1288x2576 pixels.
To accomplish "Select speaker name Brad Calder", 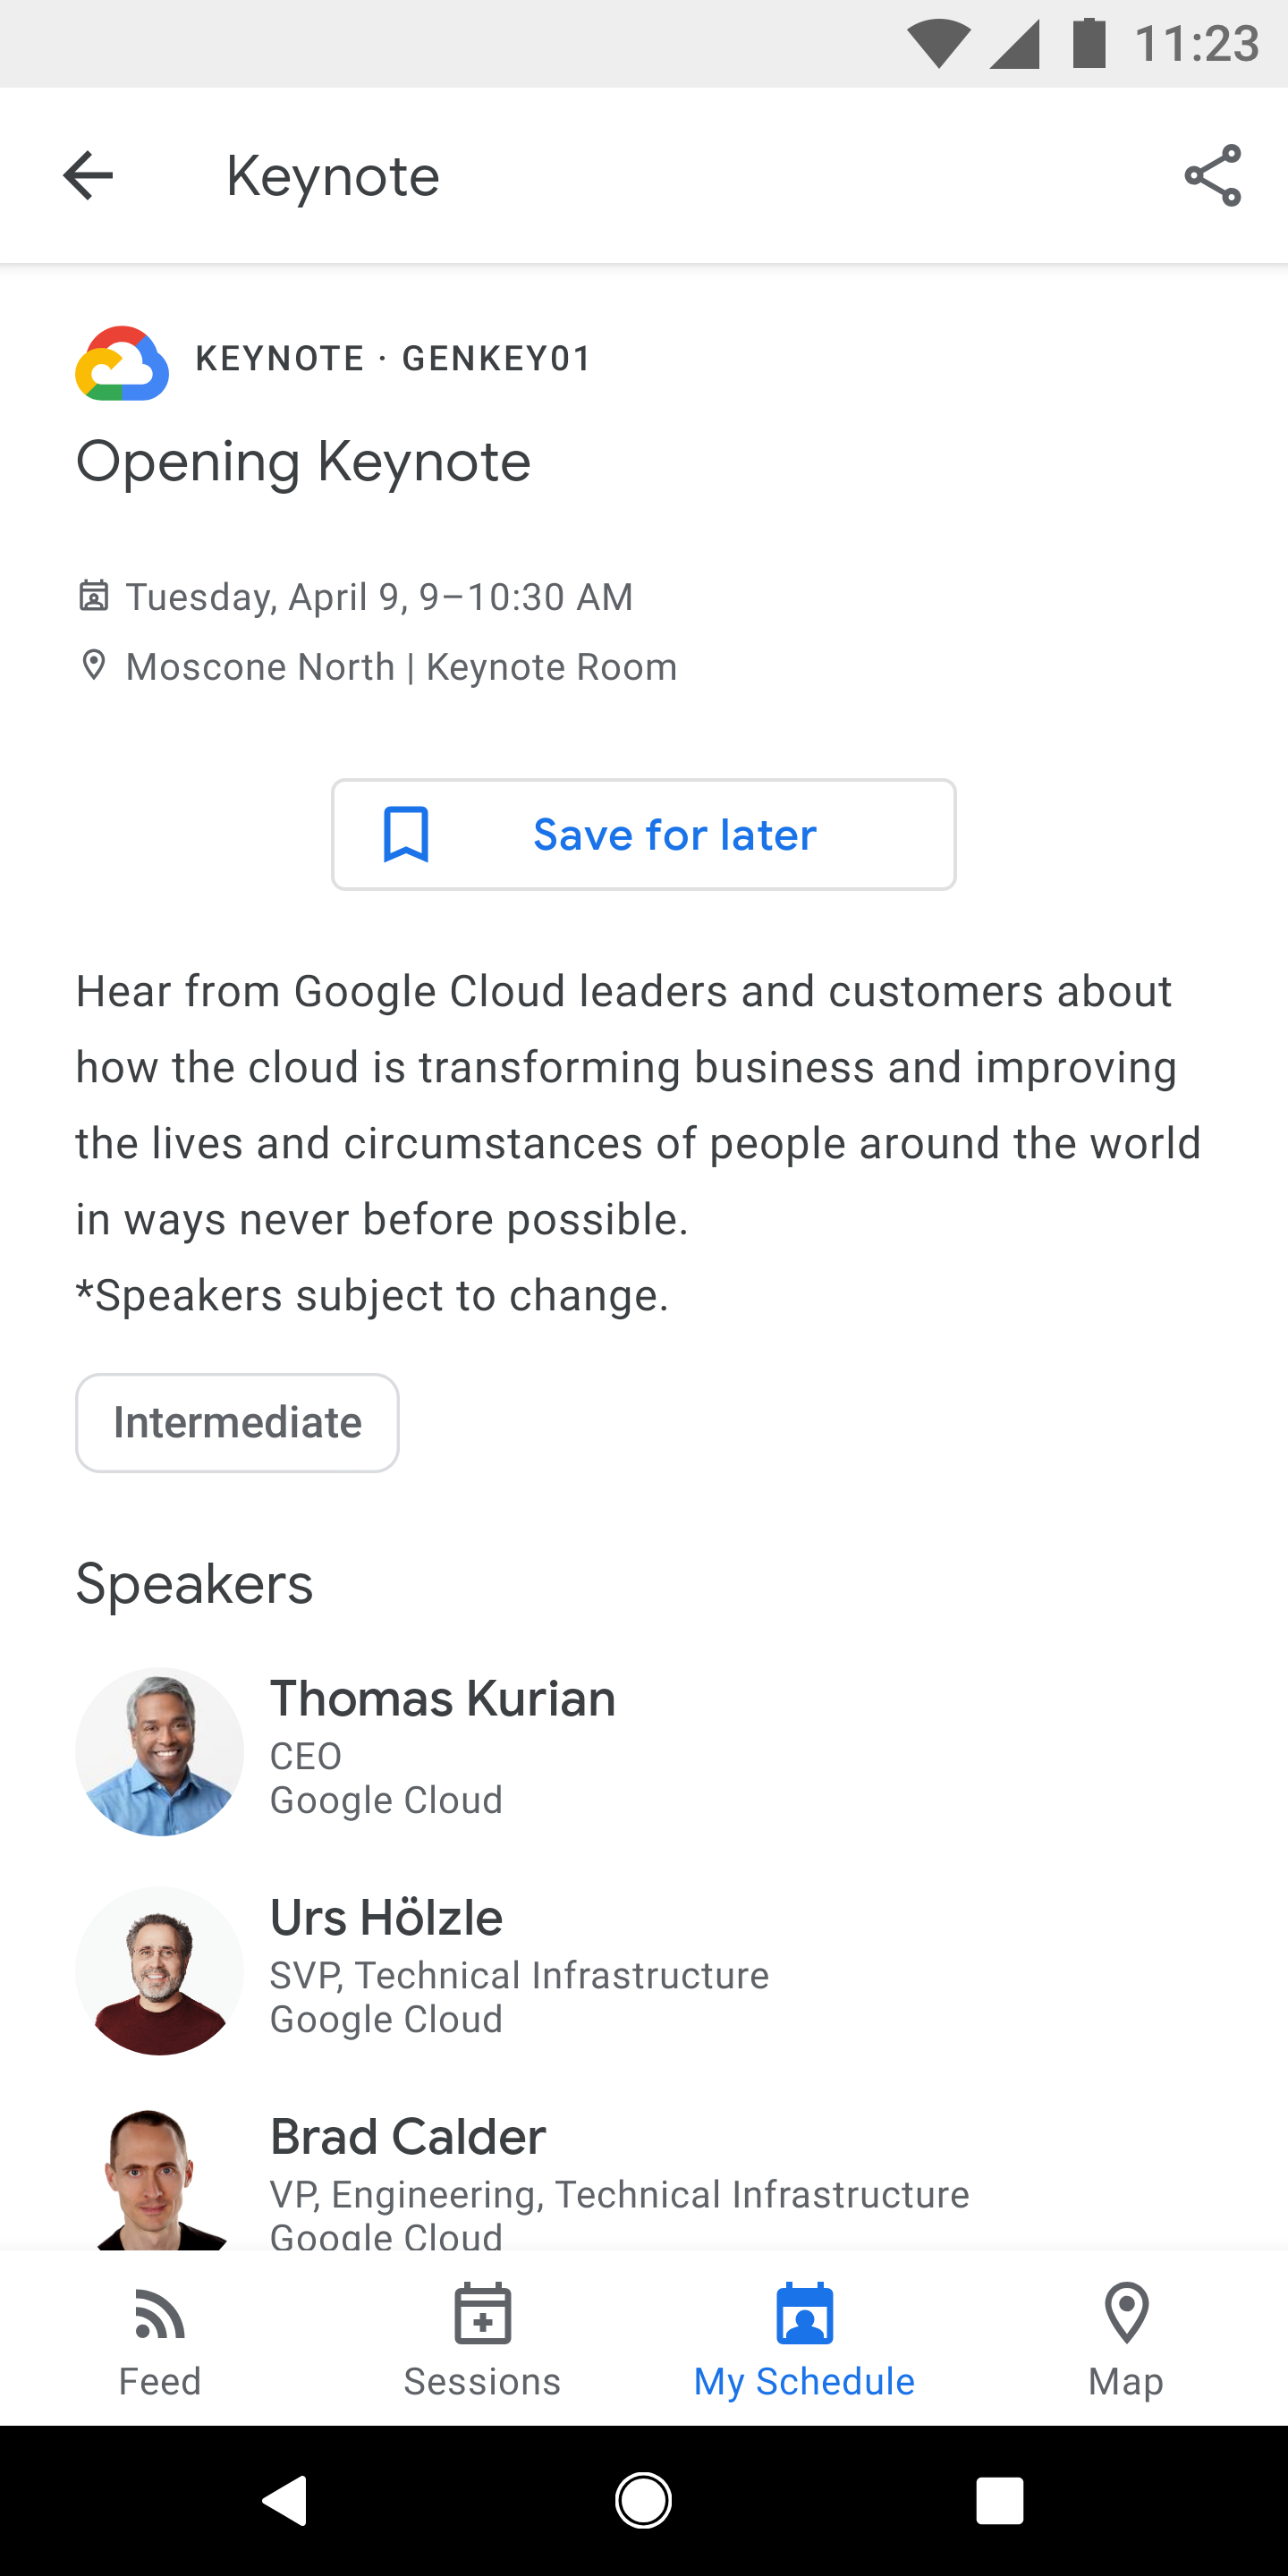I will click(408, 2136).
